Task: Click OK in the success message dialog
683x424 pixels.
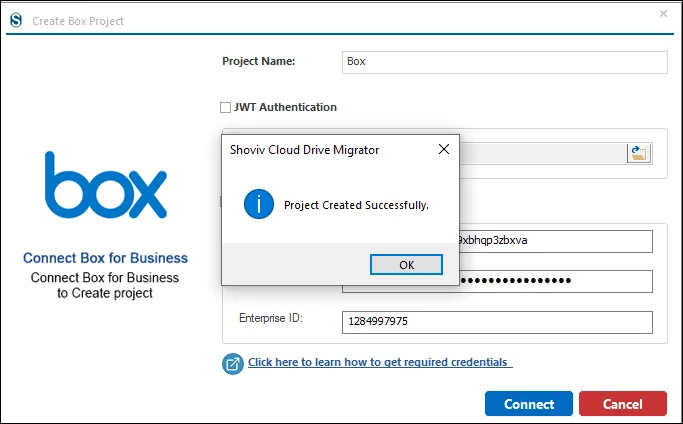Action: tap(406, 265)
